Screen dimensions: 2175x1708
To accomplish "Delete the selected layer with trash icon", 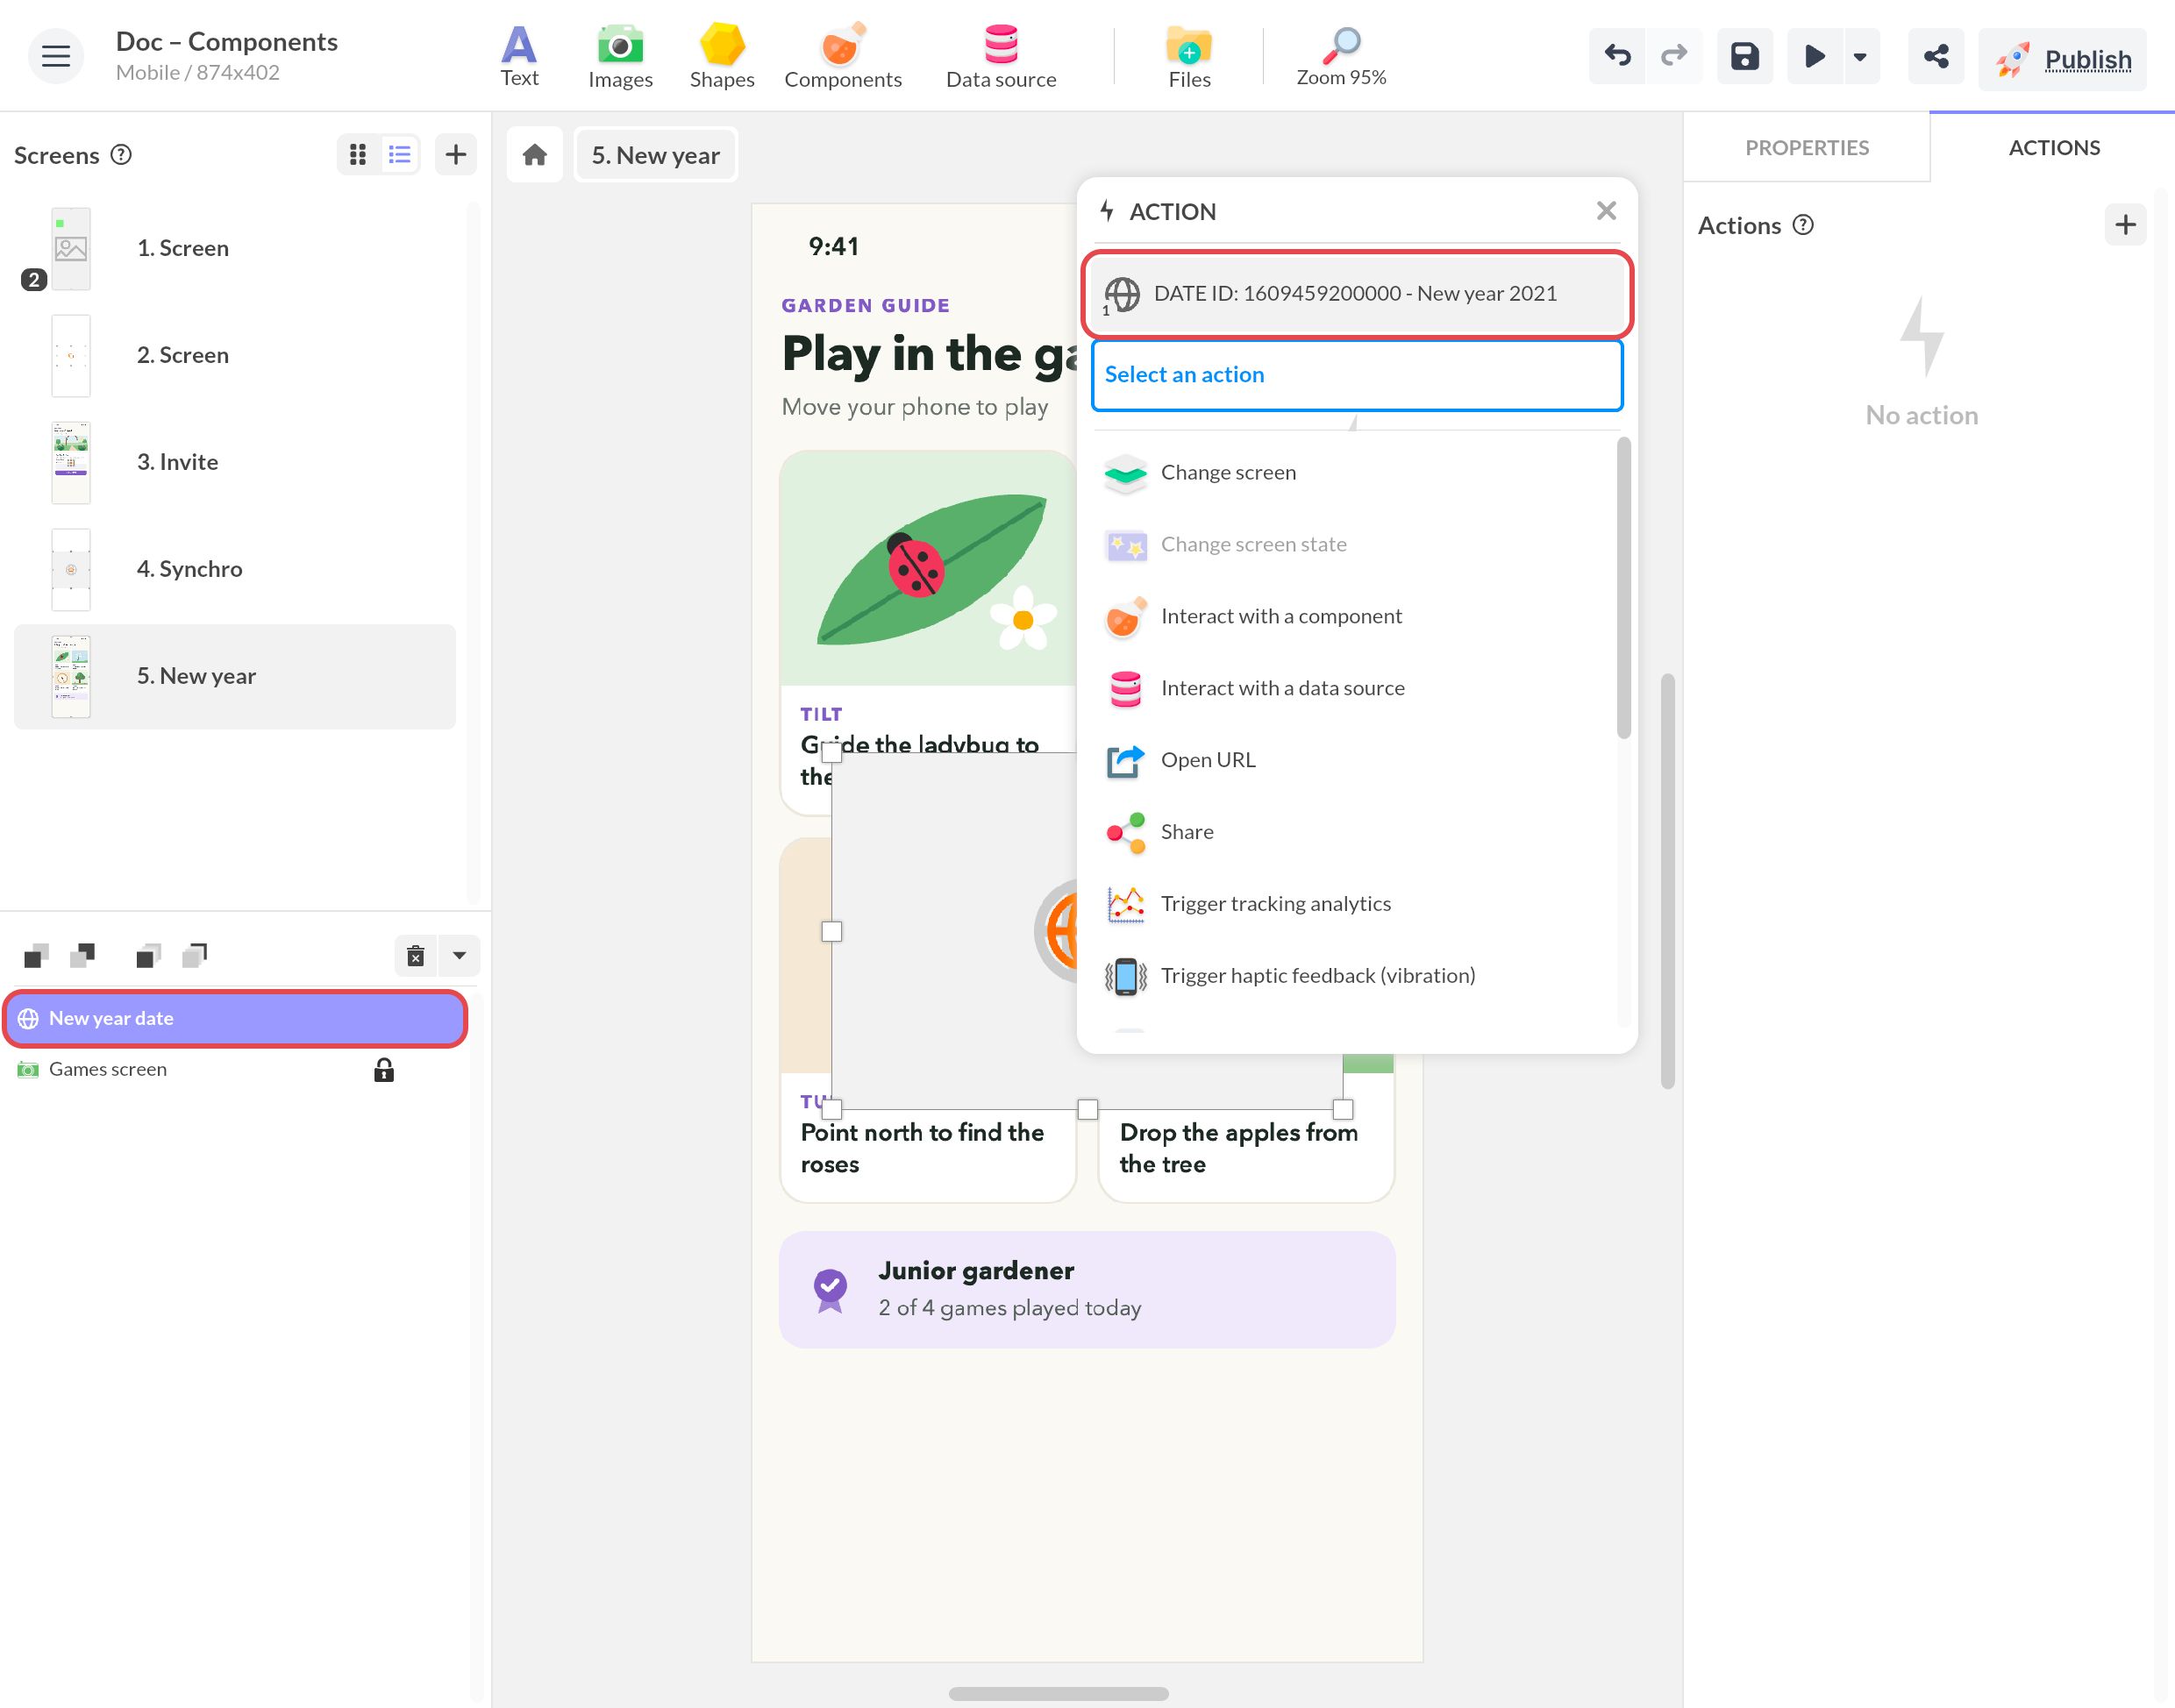I will click(416, 956).
